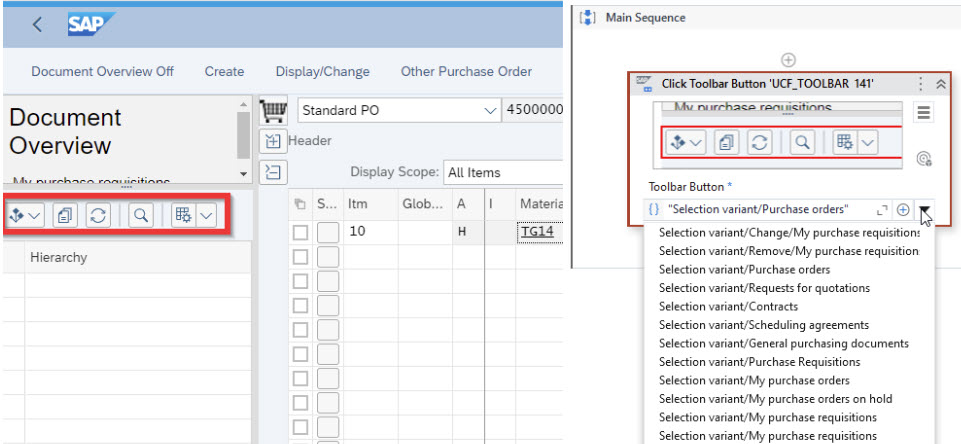Click the magnifier search icon in overview toolbar
The width and height of the screenshot is (961, 444).
pyautogui.click(x=140, y=215)
